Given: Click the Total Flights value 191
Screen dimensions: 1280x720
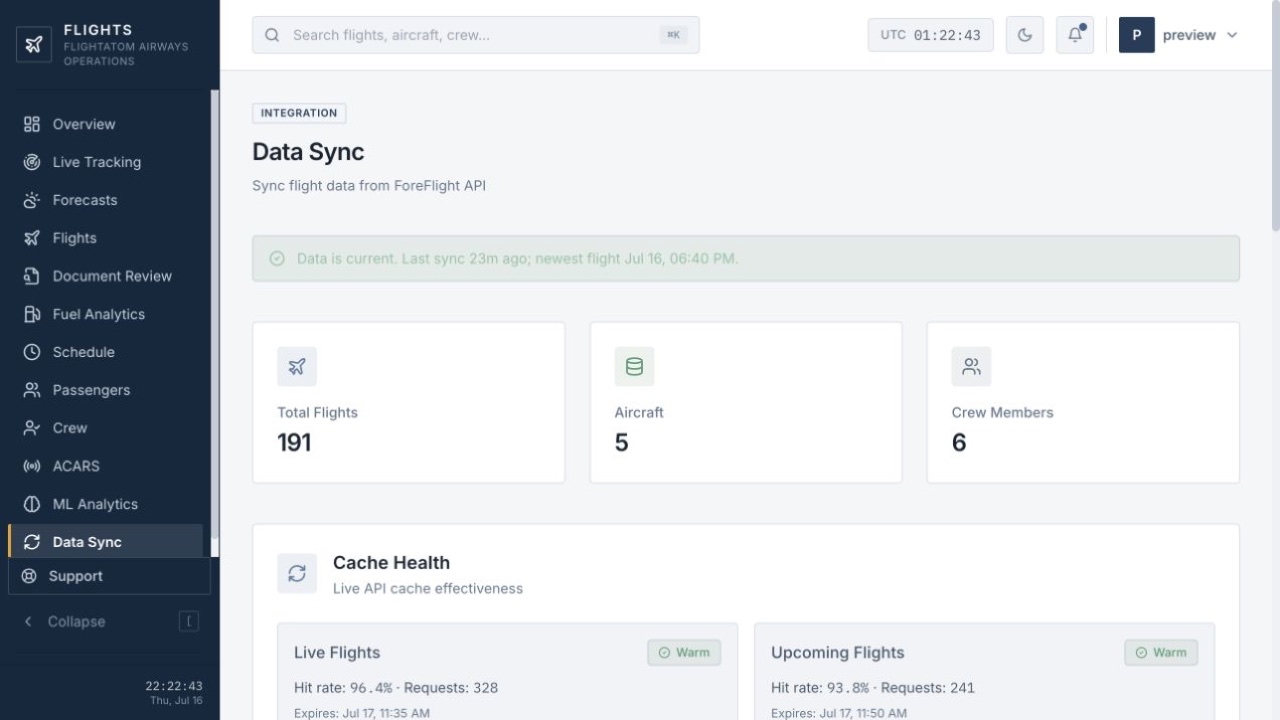Looking at the screenshot, I should [294, 443].
